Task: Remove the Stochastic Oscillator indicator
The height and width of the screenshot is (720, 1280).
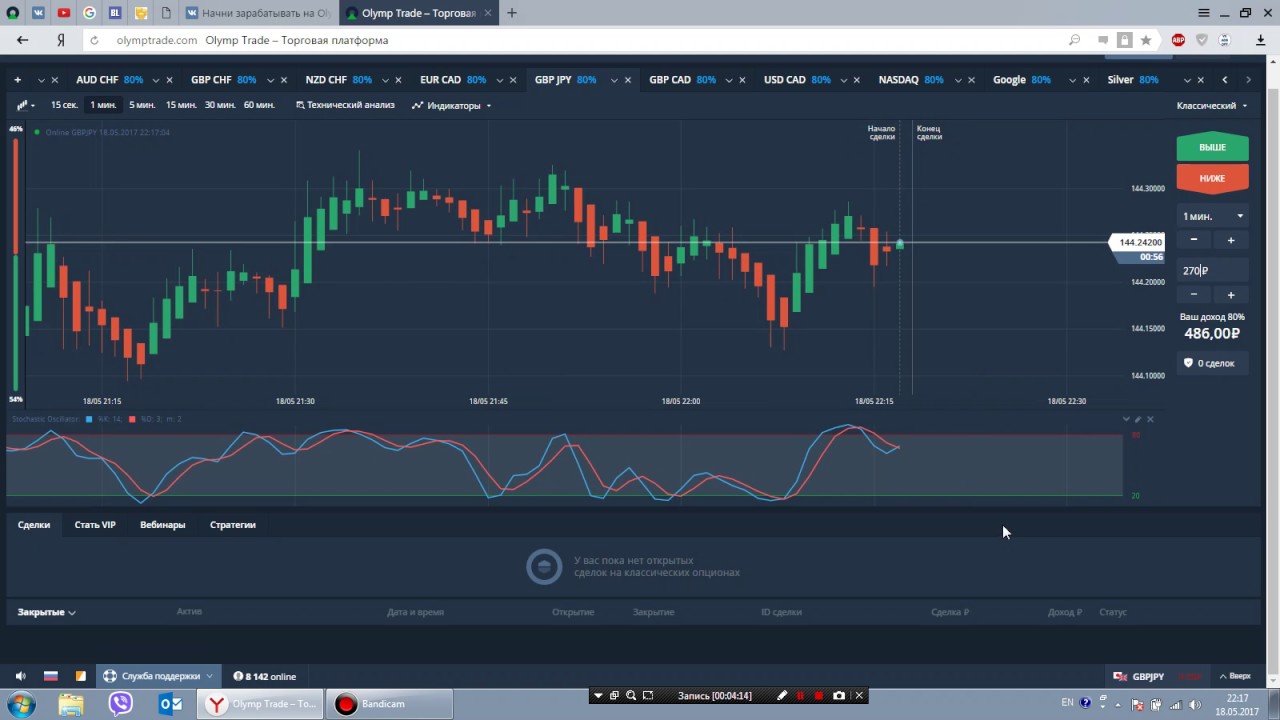Action: (x=1150, y=419)
